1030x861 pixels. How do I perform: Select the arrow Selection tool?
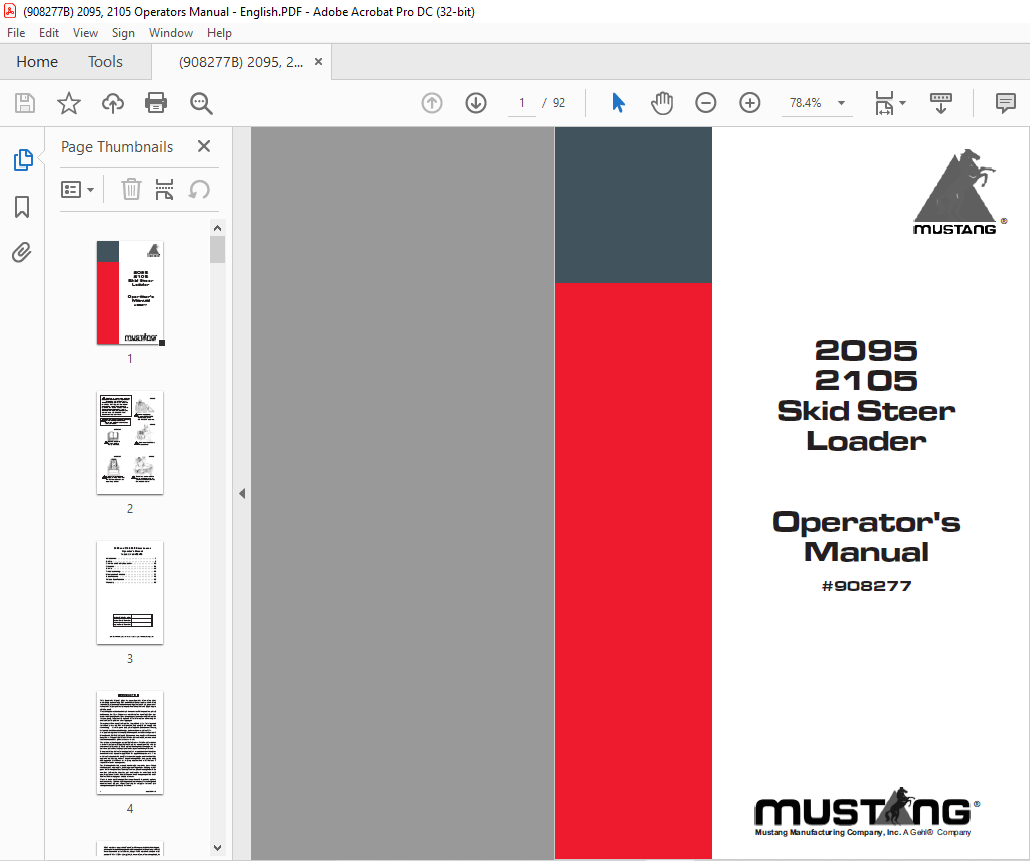coord(618,103)
